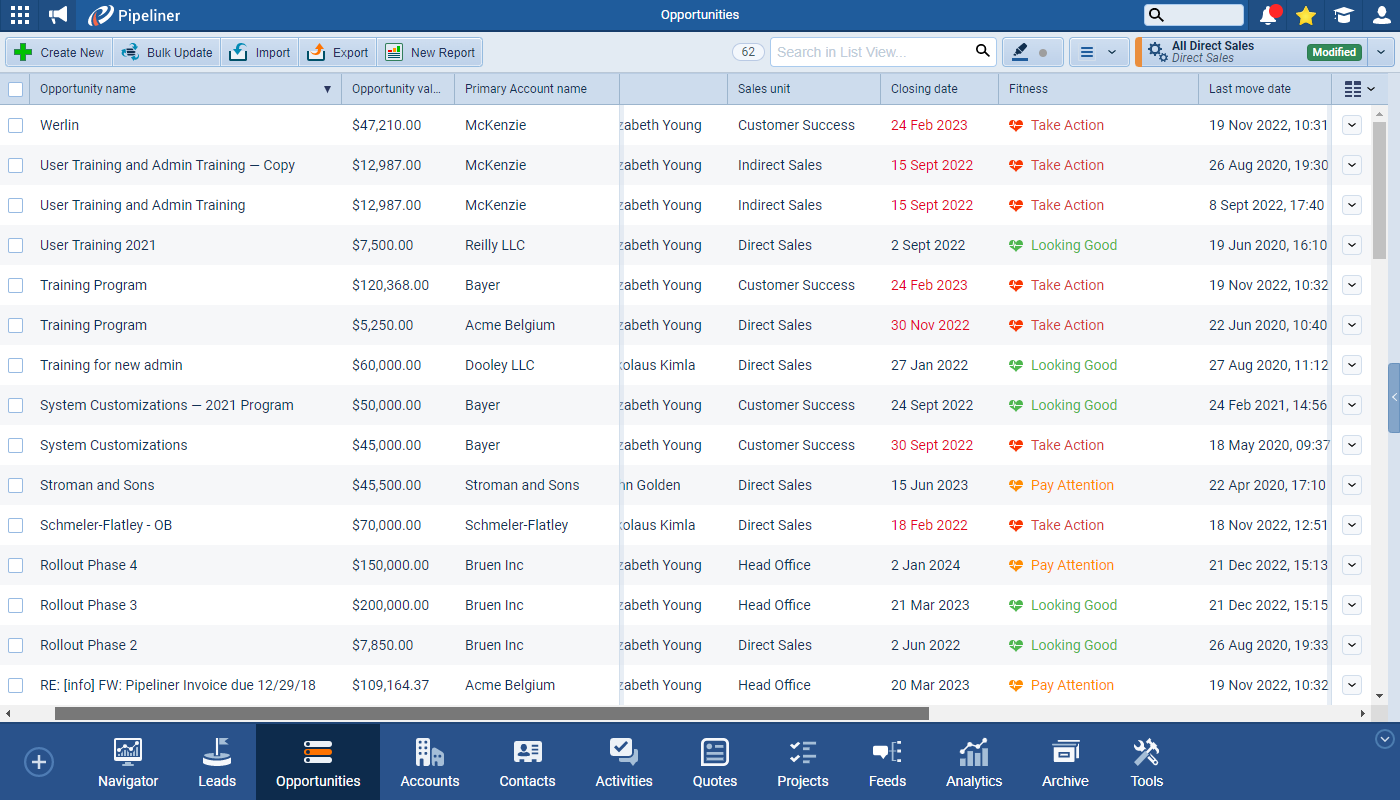The width and height of the screenshot is (1400, 800).
Task: Check the box for Werlin opportunity
Action: point(16,125)
